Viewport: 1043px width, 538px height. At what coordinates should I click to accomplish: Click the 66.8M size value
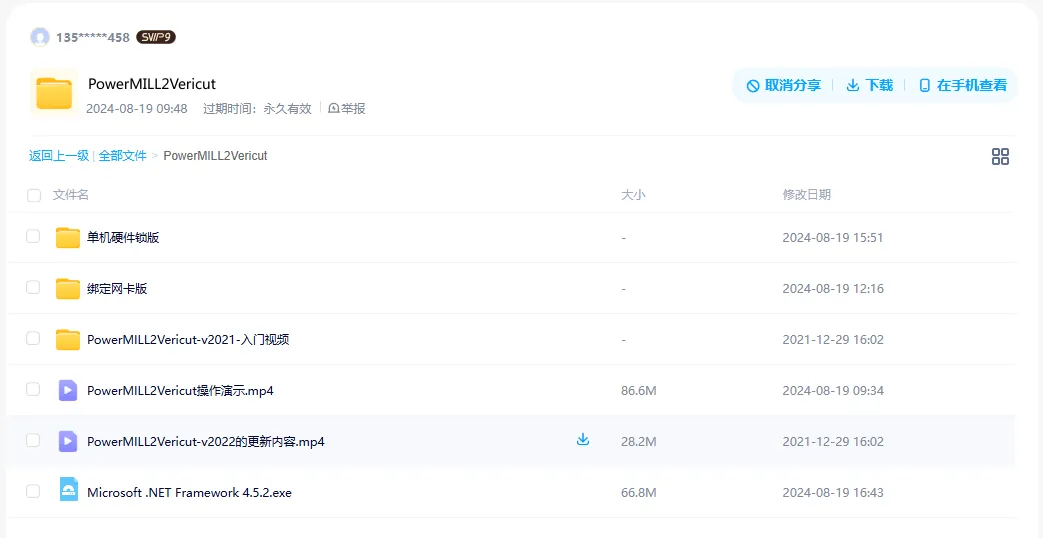coord(639,493)
